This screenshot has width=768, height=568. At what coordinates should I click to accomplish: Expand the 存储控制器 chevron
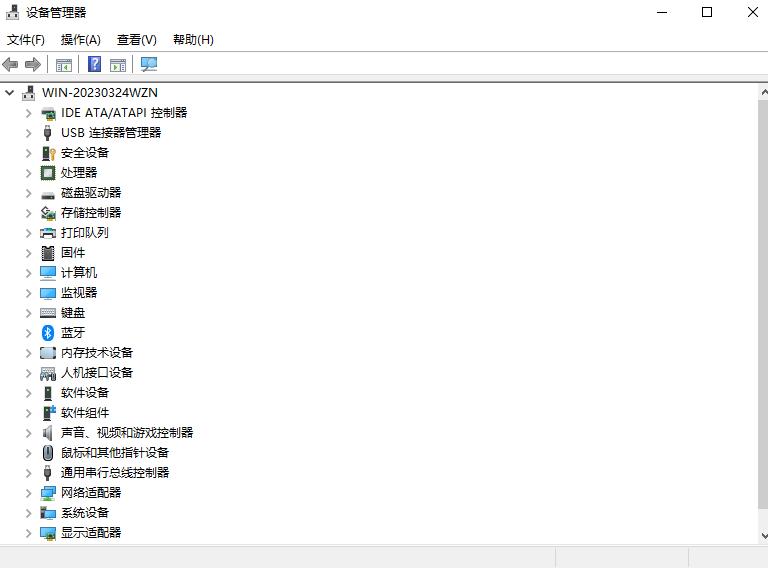click(x=28, y=213)
